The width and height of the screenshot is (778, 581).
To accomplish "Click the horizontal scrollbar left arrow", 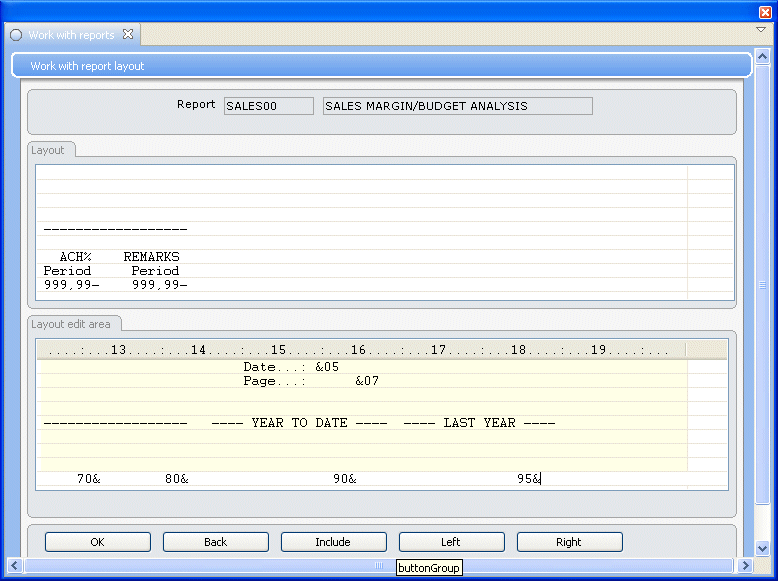I will 14,566.
